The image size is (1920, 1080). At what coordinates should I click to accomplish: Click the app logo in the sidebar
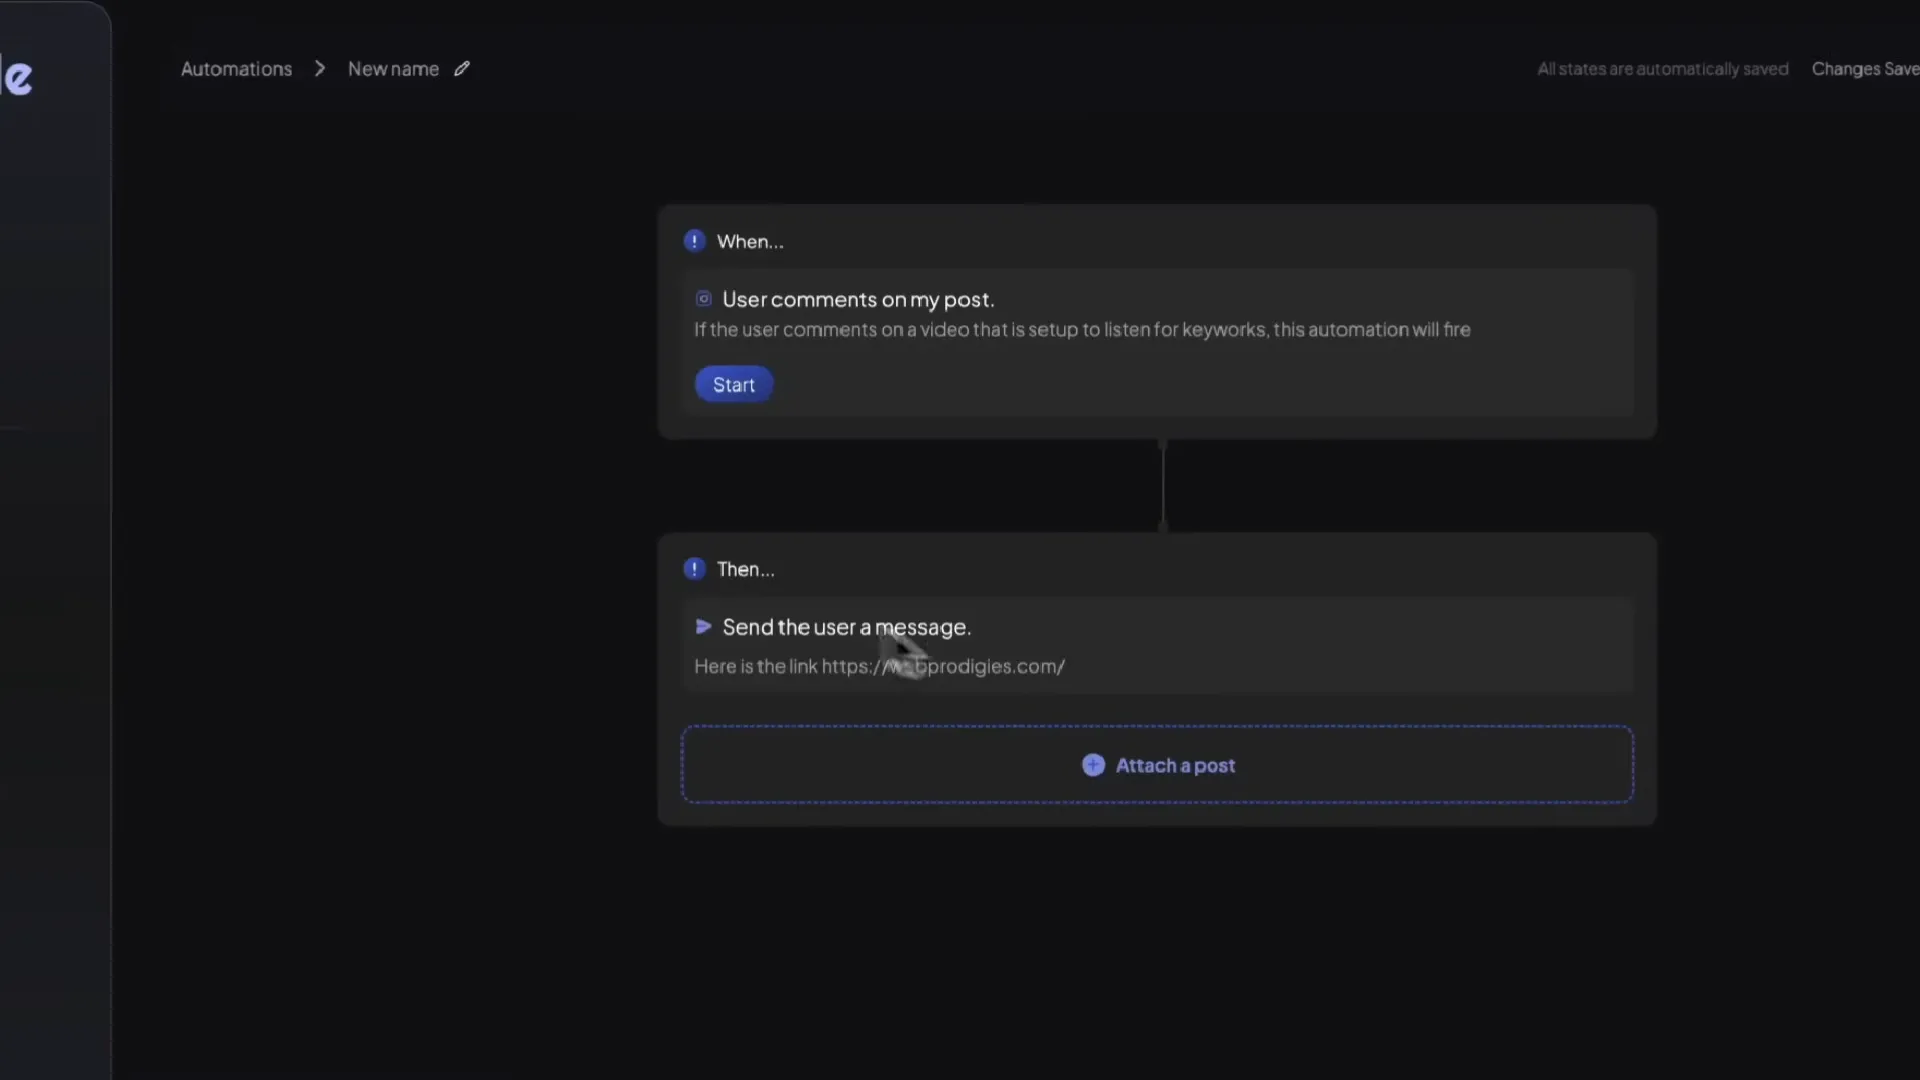pyautogui.click(x=17, y=77)
